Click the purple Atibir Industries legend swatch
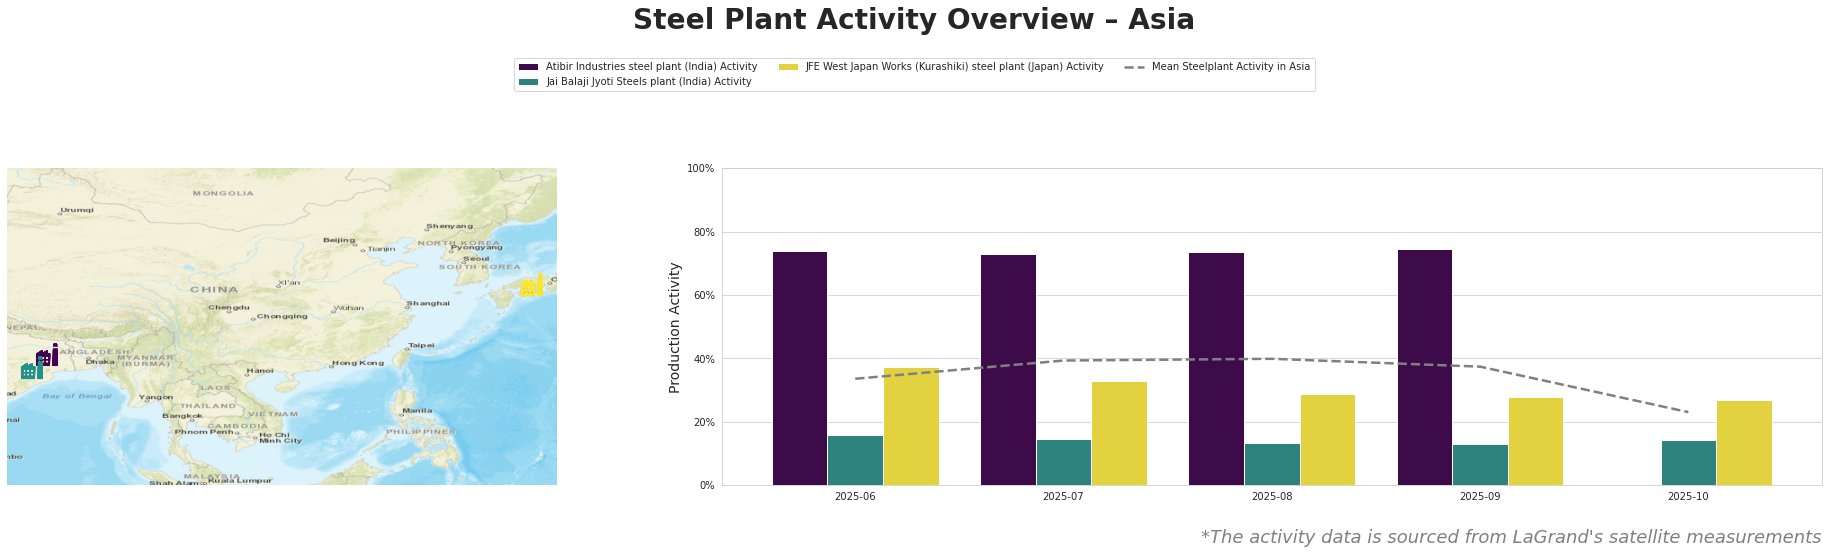The height and width of the screenshot is (554, 1828). (x=529, y=67)
